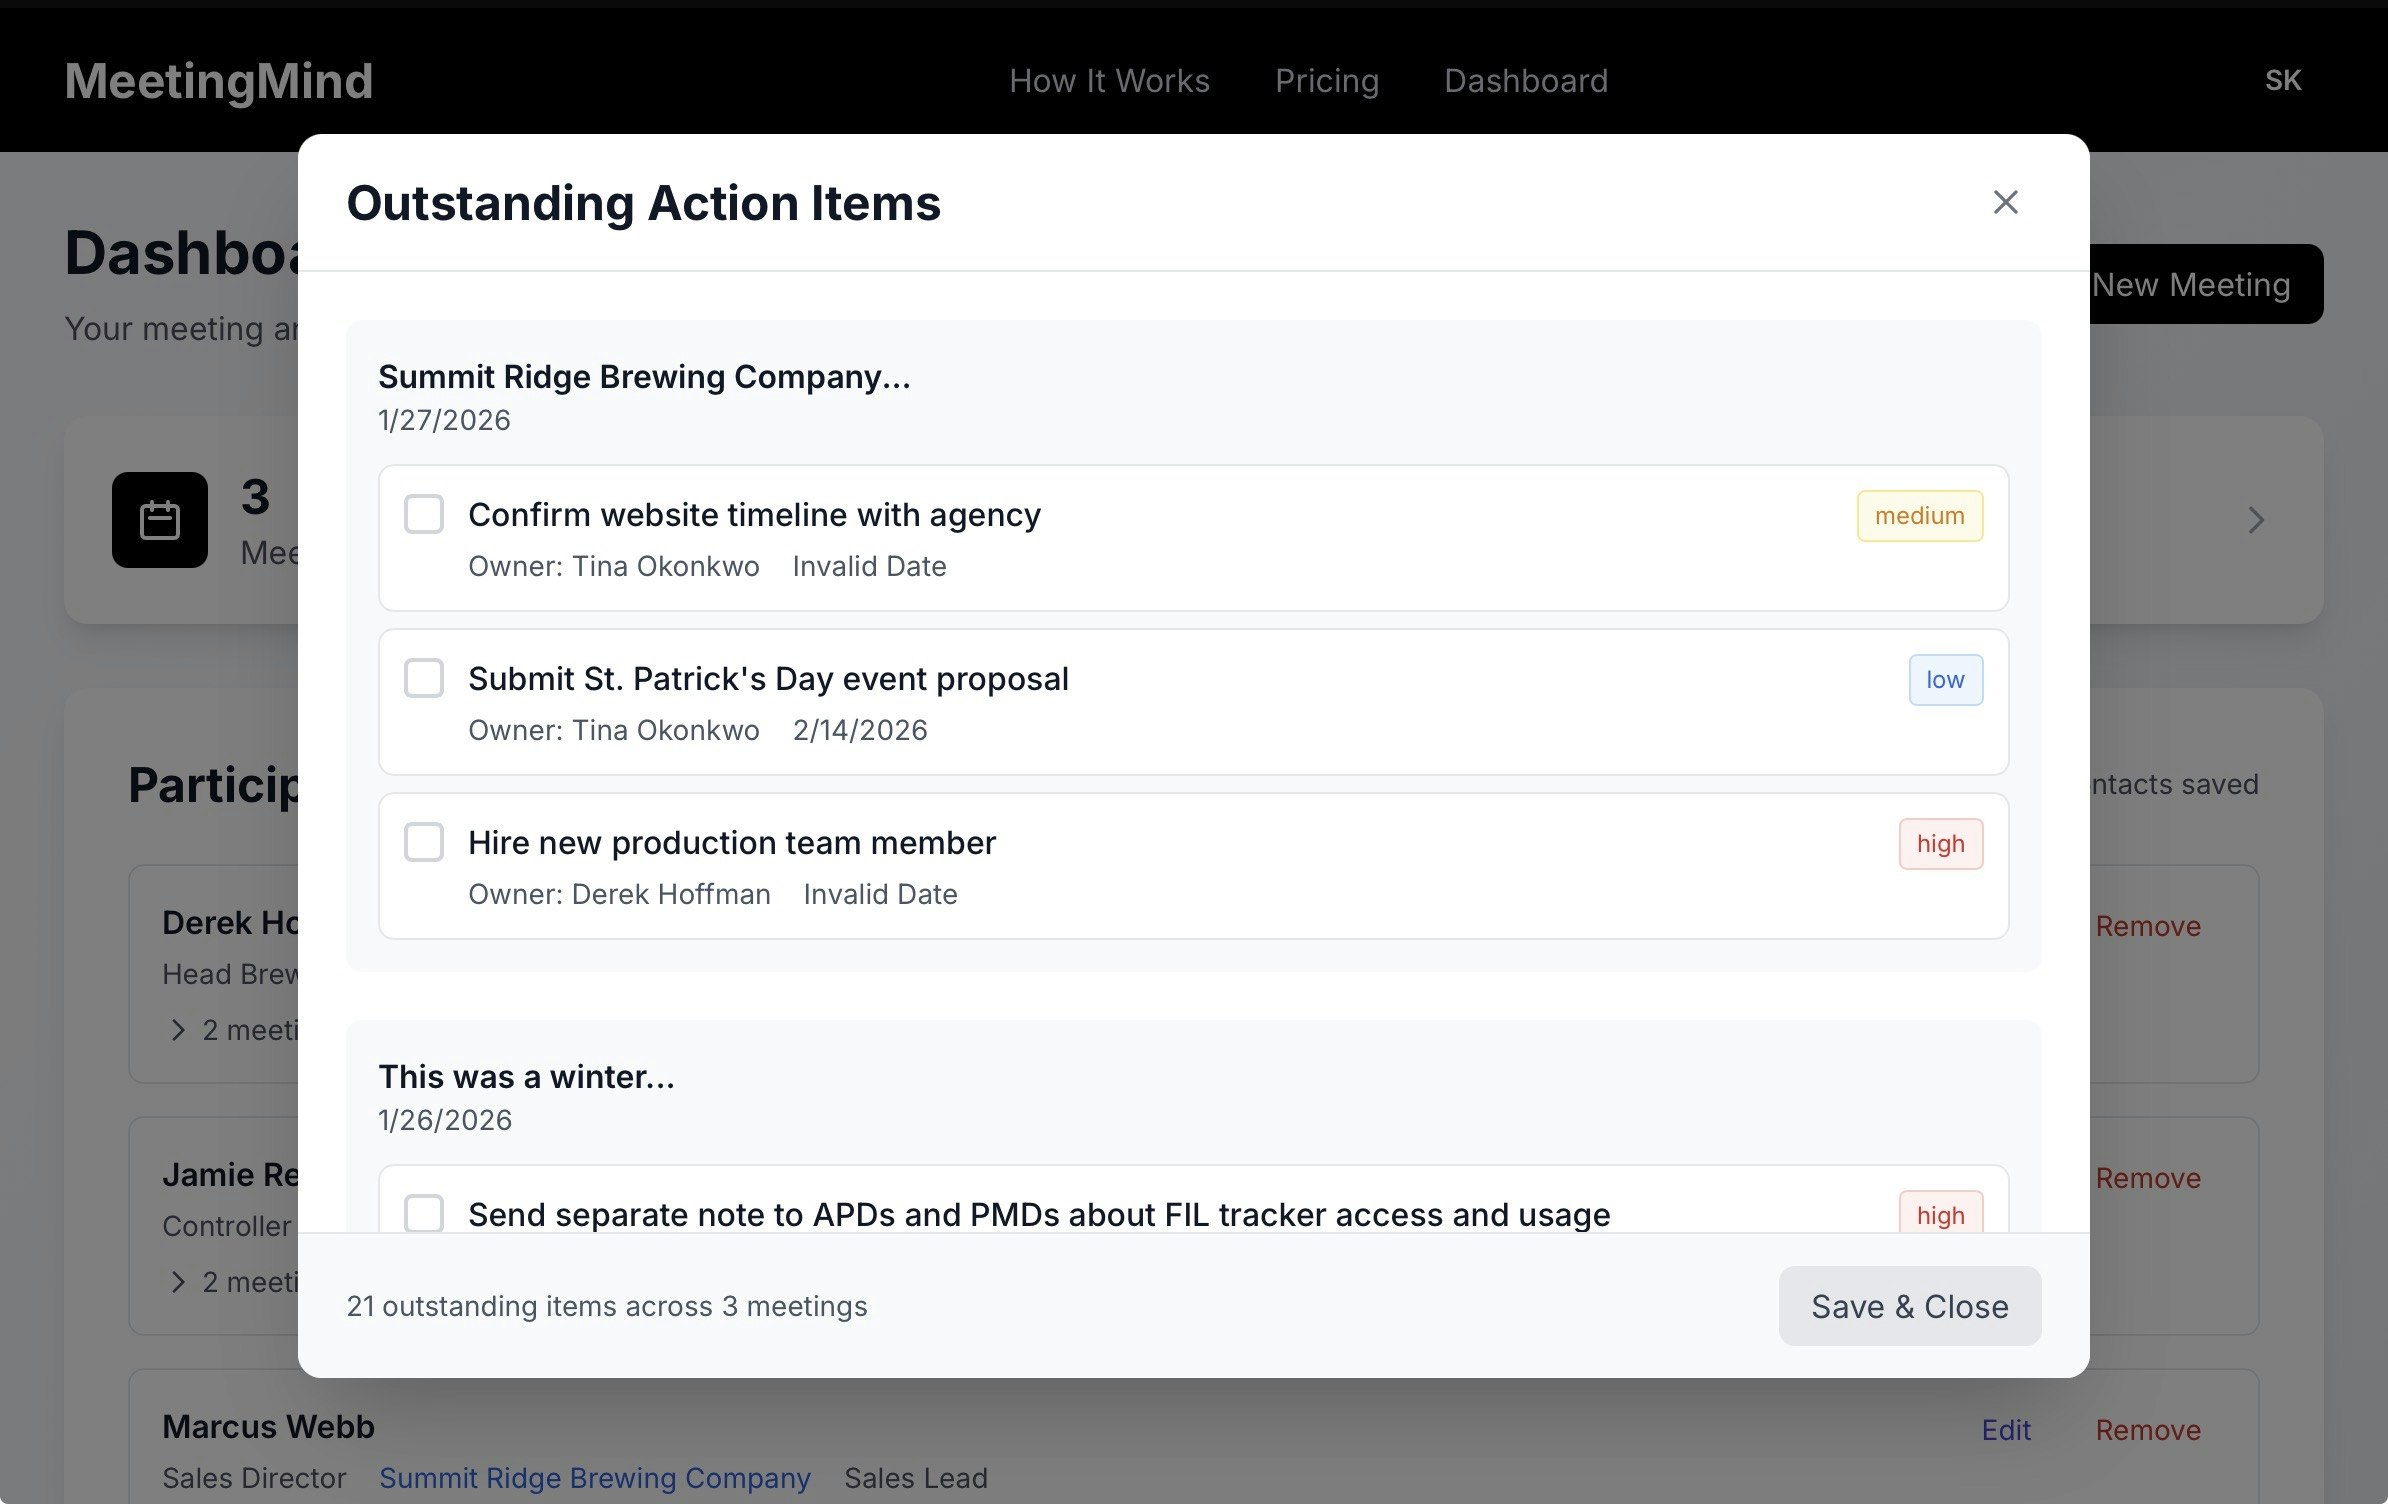Check off Submit St. Patrick's Day event proposal
Viewport: 2388px width, 1504px height.
424,678
